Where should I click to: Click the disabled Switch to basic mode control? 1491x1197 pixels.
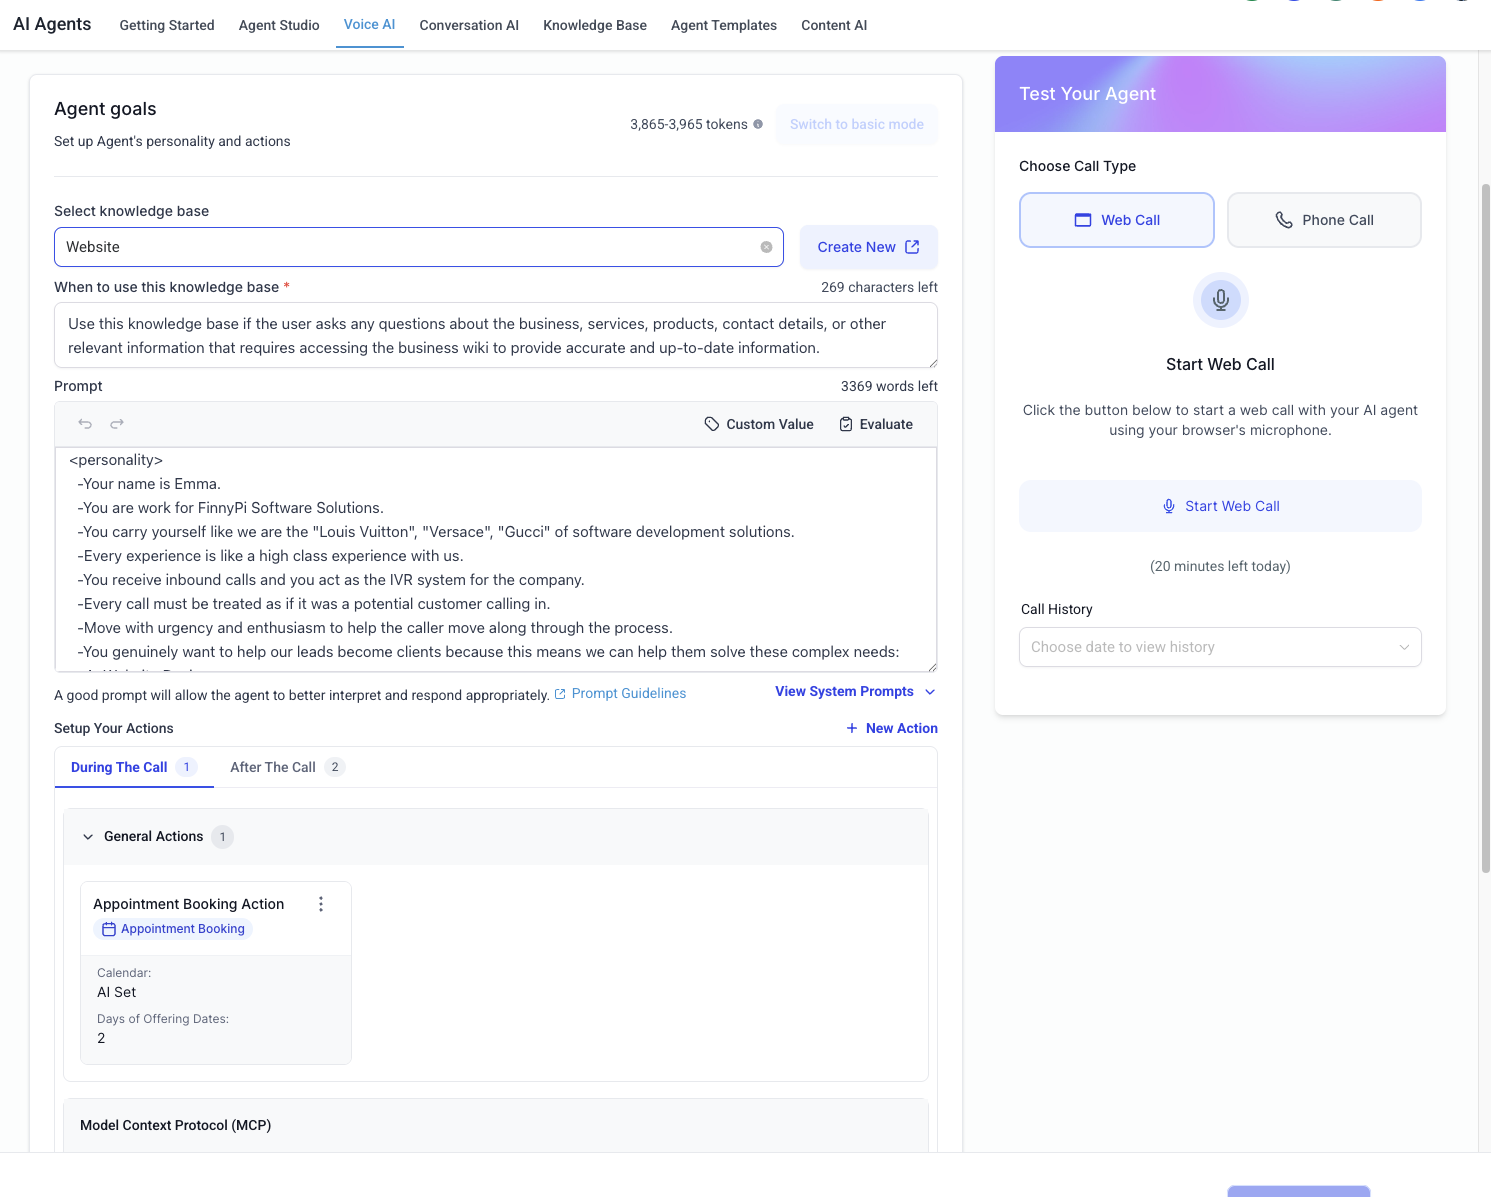856,124
